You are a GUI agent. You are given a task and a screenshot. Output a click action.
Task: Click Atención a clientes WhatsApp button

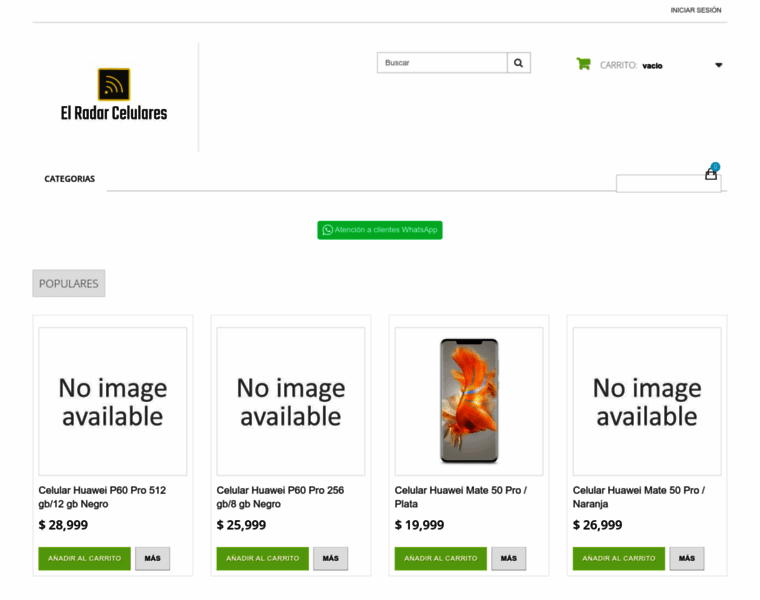pos(380,230)
